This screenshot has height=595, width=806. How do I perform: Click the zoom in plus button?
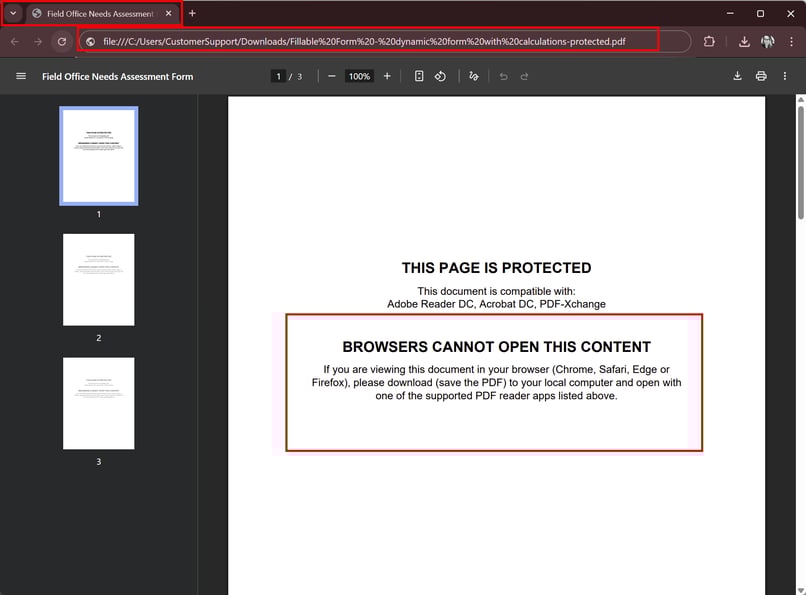[x=387, y=77]
